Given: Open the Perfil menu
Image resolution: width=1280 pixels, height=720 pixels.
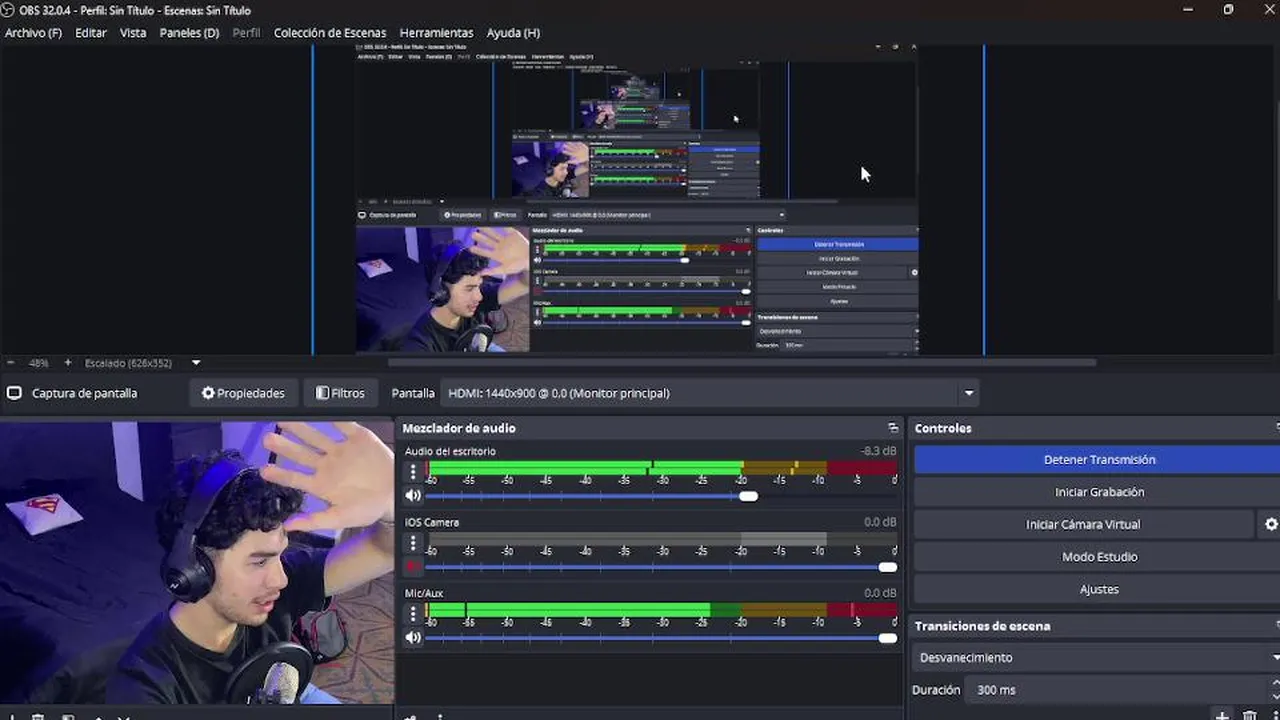Looking at the screenshot, I should [246, 33].
